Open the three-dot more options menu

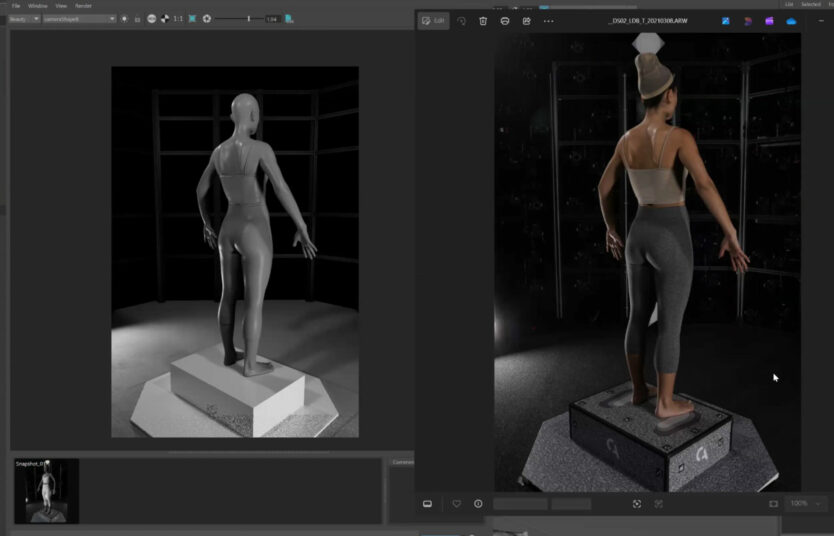tap(548, 20)
